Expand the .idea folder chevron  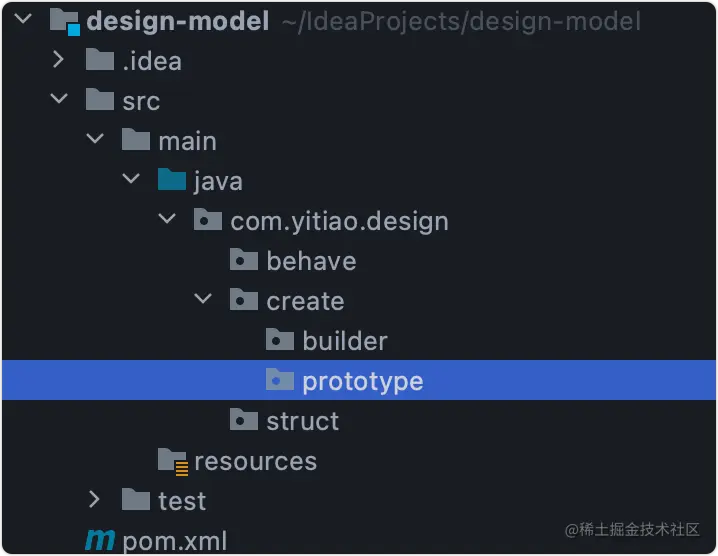pos(58,60)
